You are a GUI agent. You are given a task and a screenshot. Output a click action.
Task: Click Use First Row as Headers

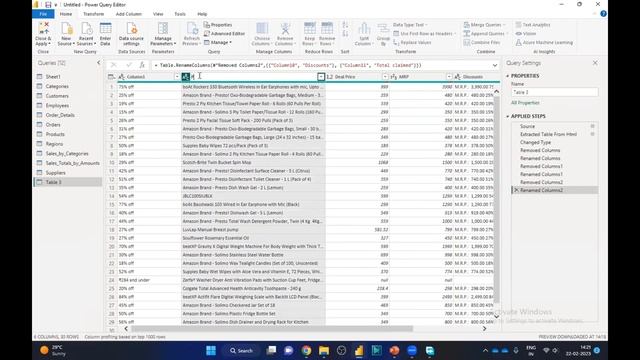(424, 33)
